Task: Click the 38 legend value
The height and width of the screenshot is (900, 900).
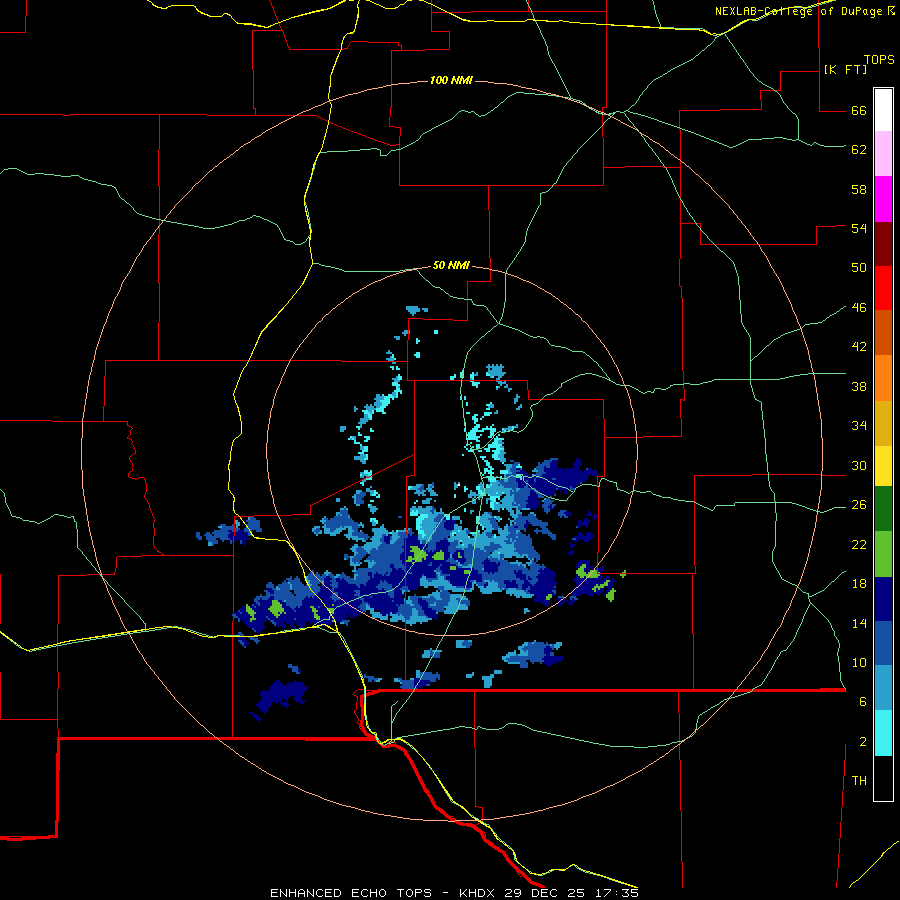Action: click(859, 386)
